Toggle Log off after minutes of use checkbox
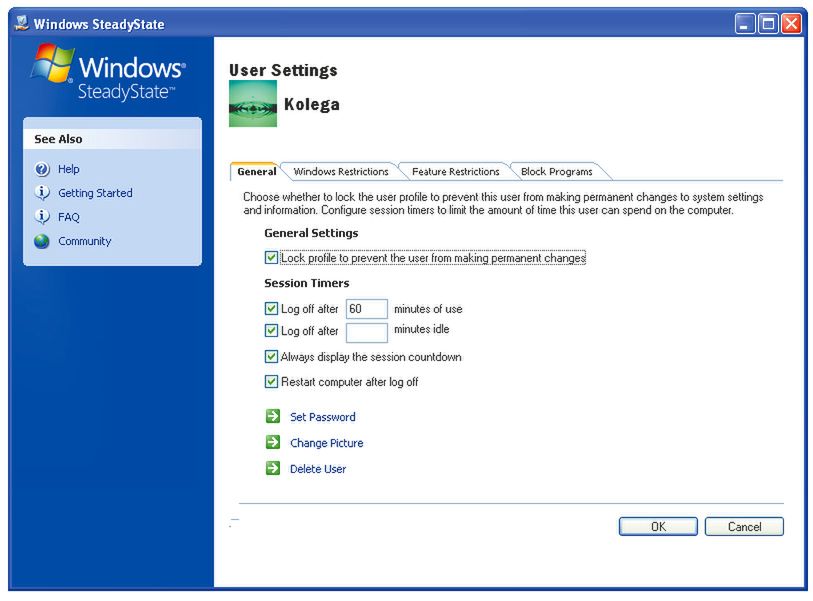 [271, 309]
